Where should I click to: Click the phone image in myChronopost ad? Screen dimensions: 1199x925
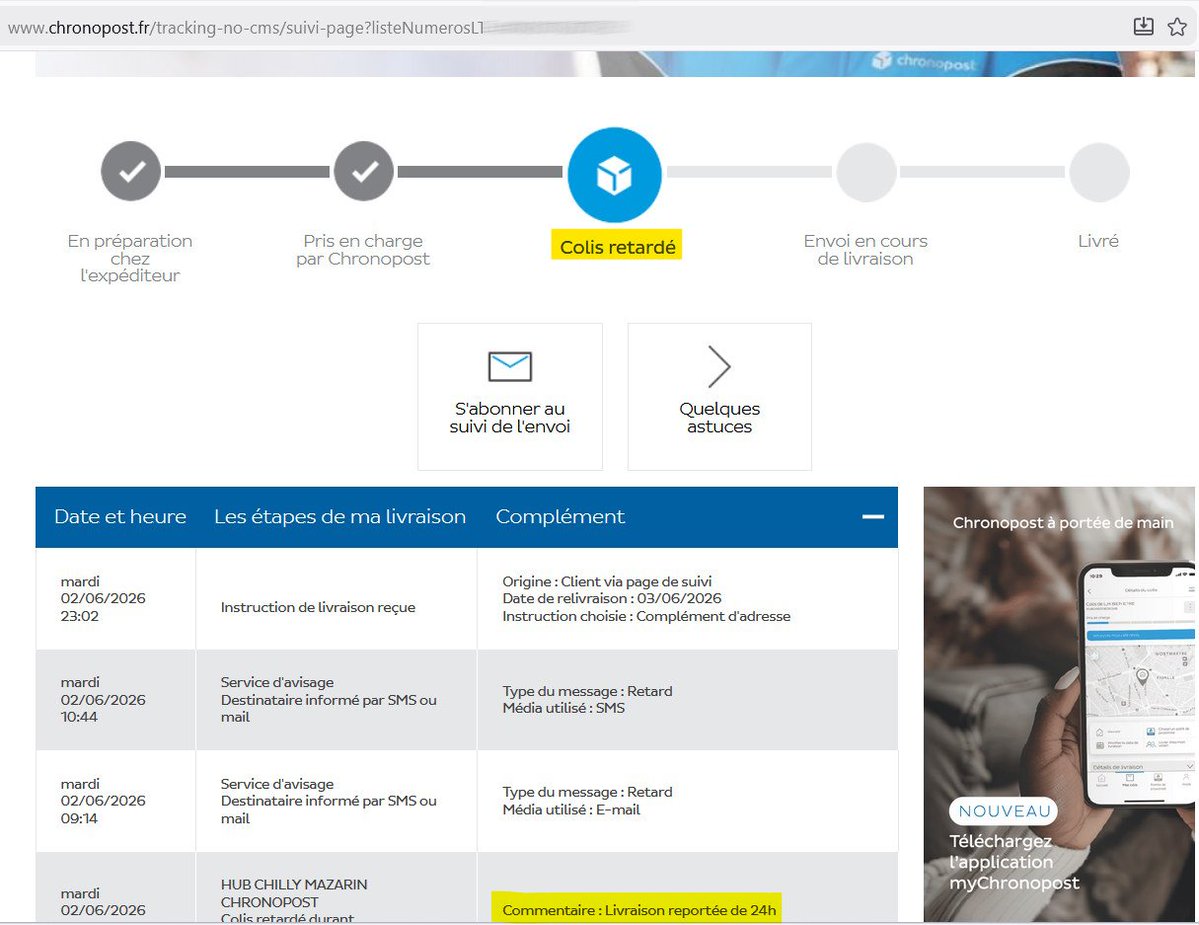(1136, 686)
